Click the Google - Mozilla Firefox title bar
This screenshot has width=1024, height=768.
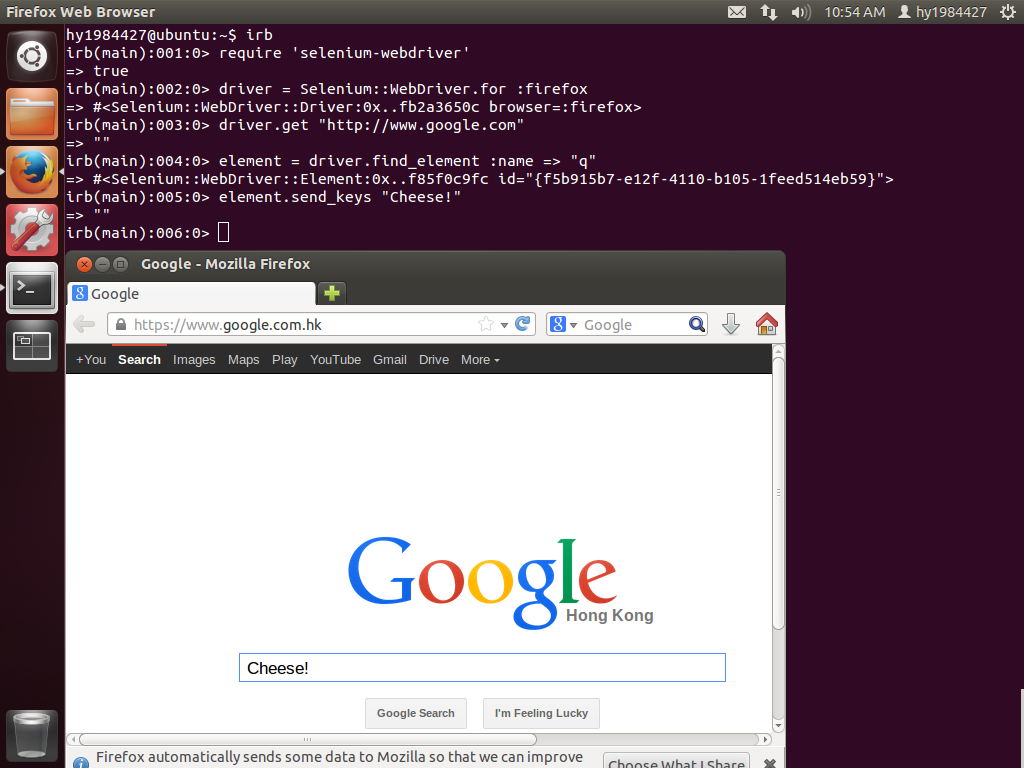(x=425, y=264)
